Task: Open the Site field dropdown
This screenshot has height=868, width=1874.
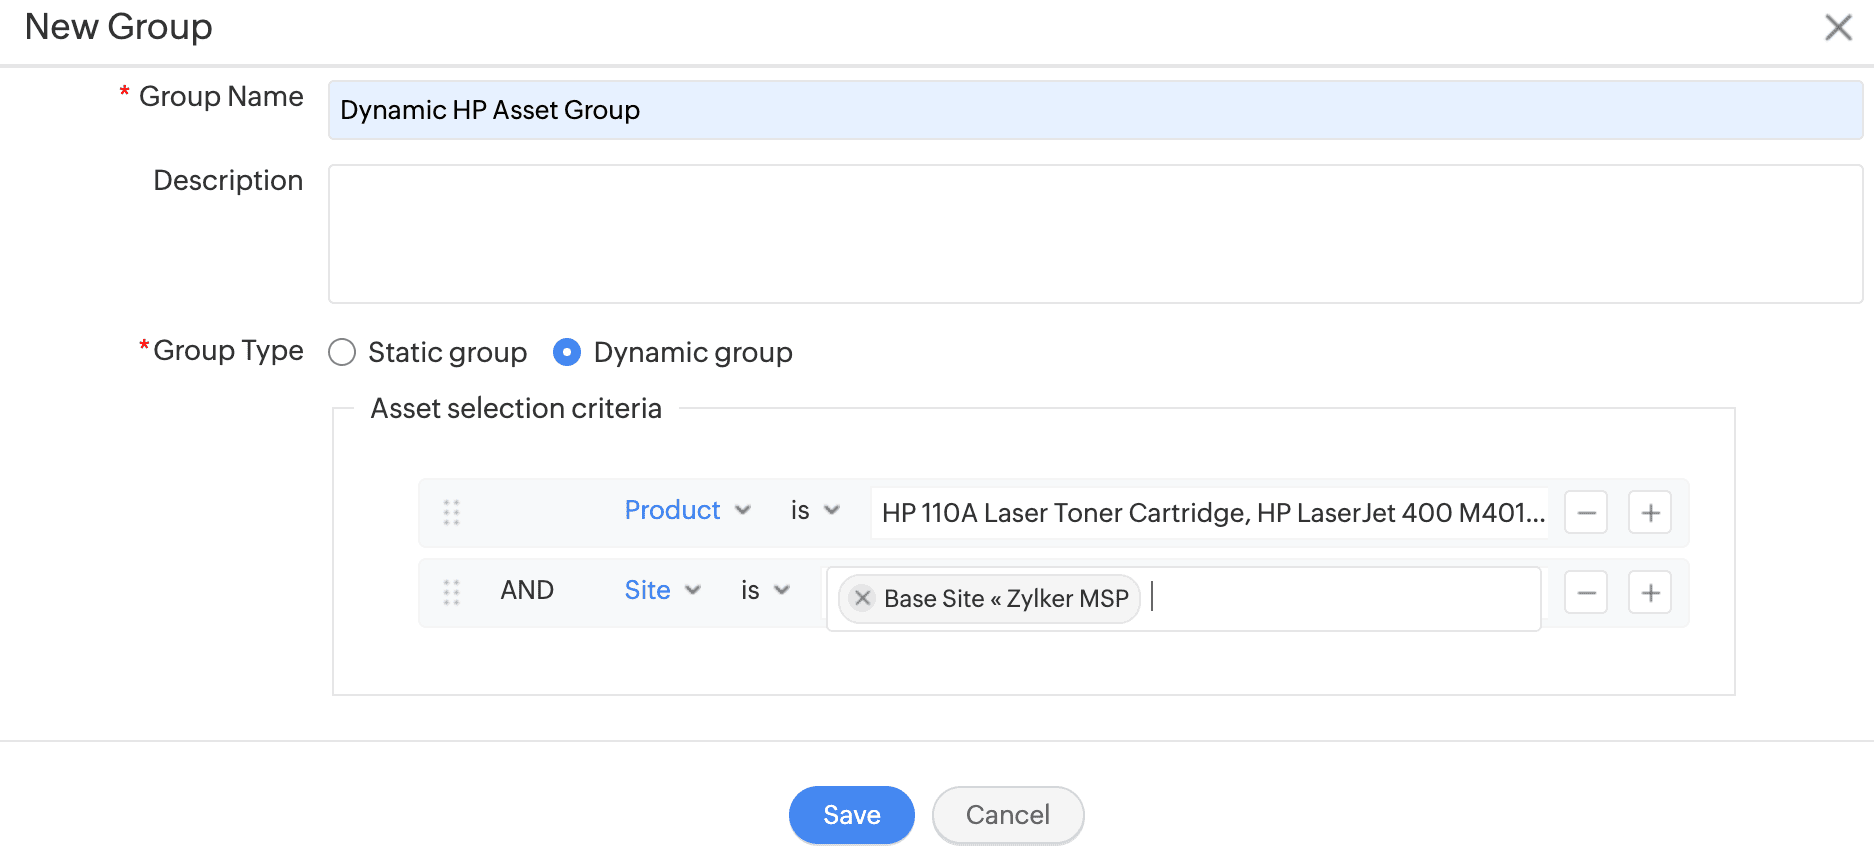Action: click(x=662, y=591)
